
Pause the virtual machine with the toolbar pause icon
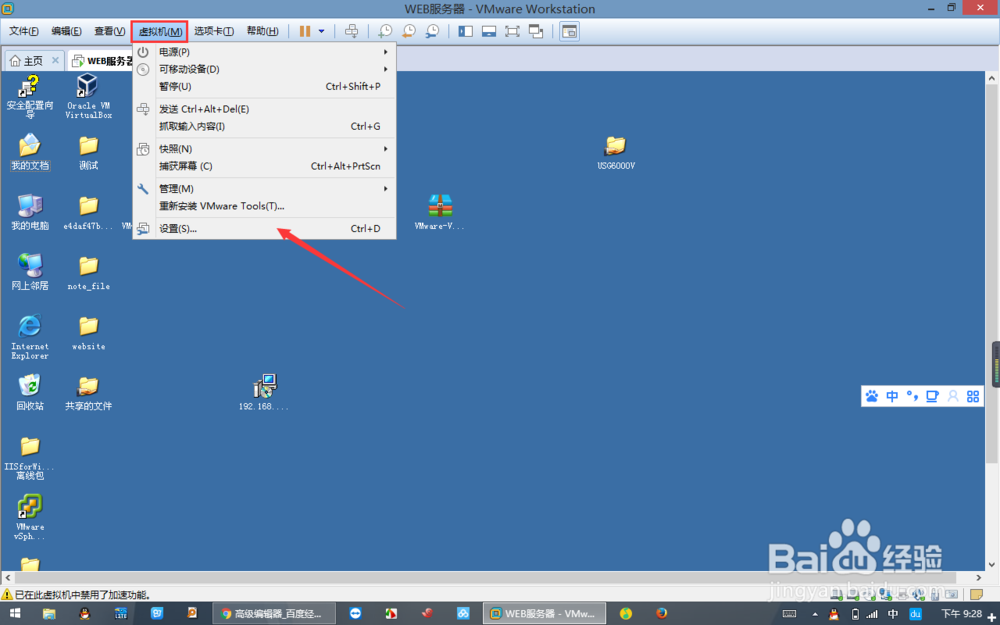tap(305, 31)
